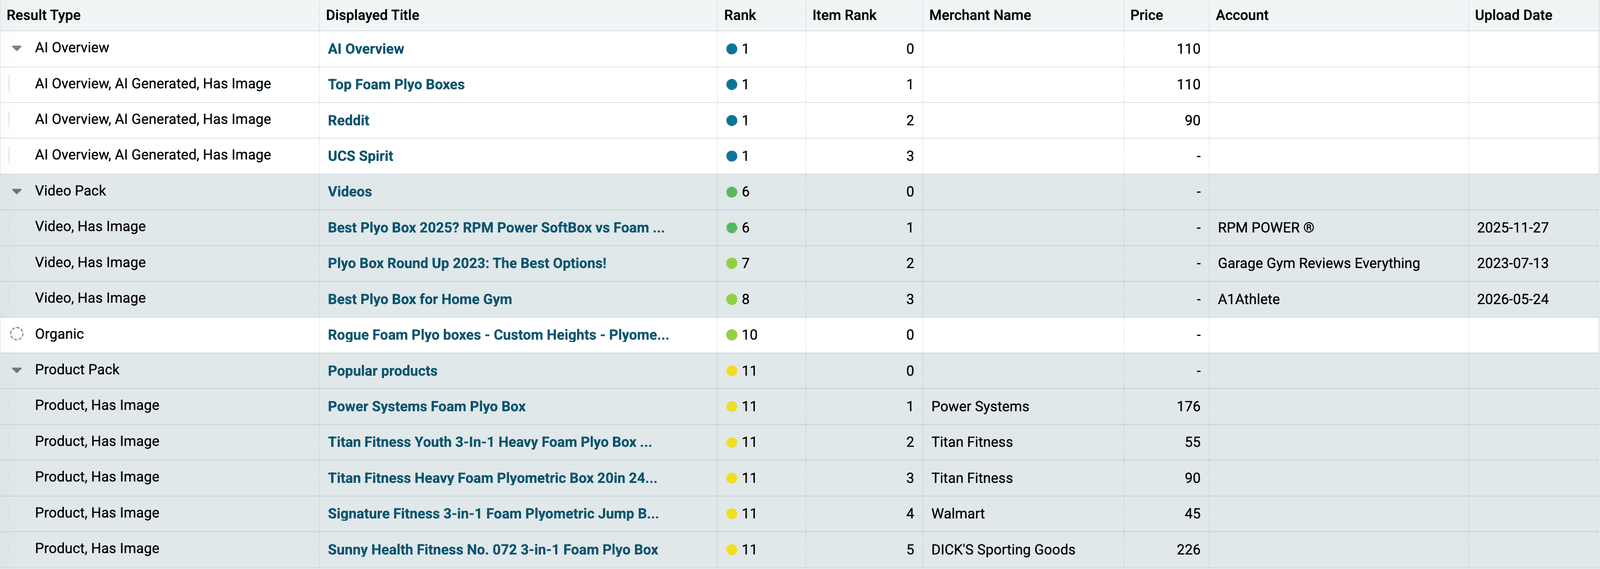Open the UCS Spirit link
The height and width of the screenshot is (569, 1600).
pyautogui.click(x=361, y=156)
